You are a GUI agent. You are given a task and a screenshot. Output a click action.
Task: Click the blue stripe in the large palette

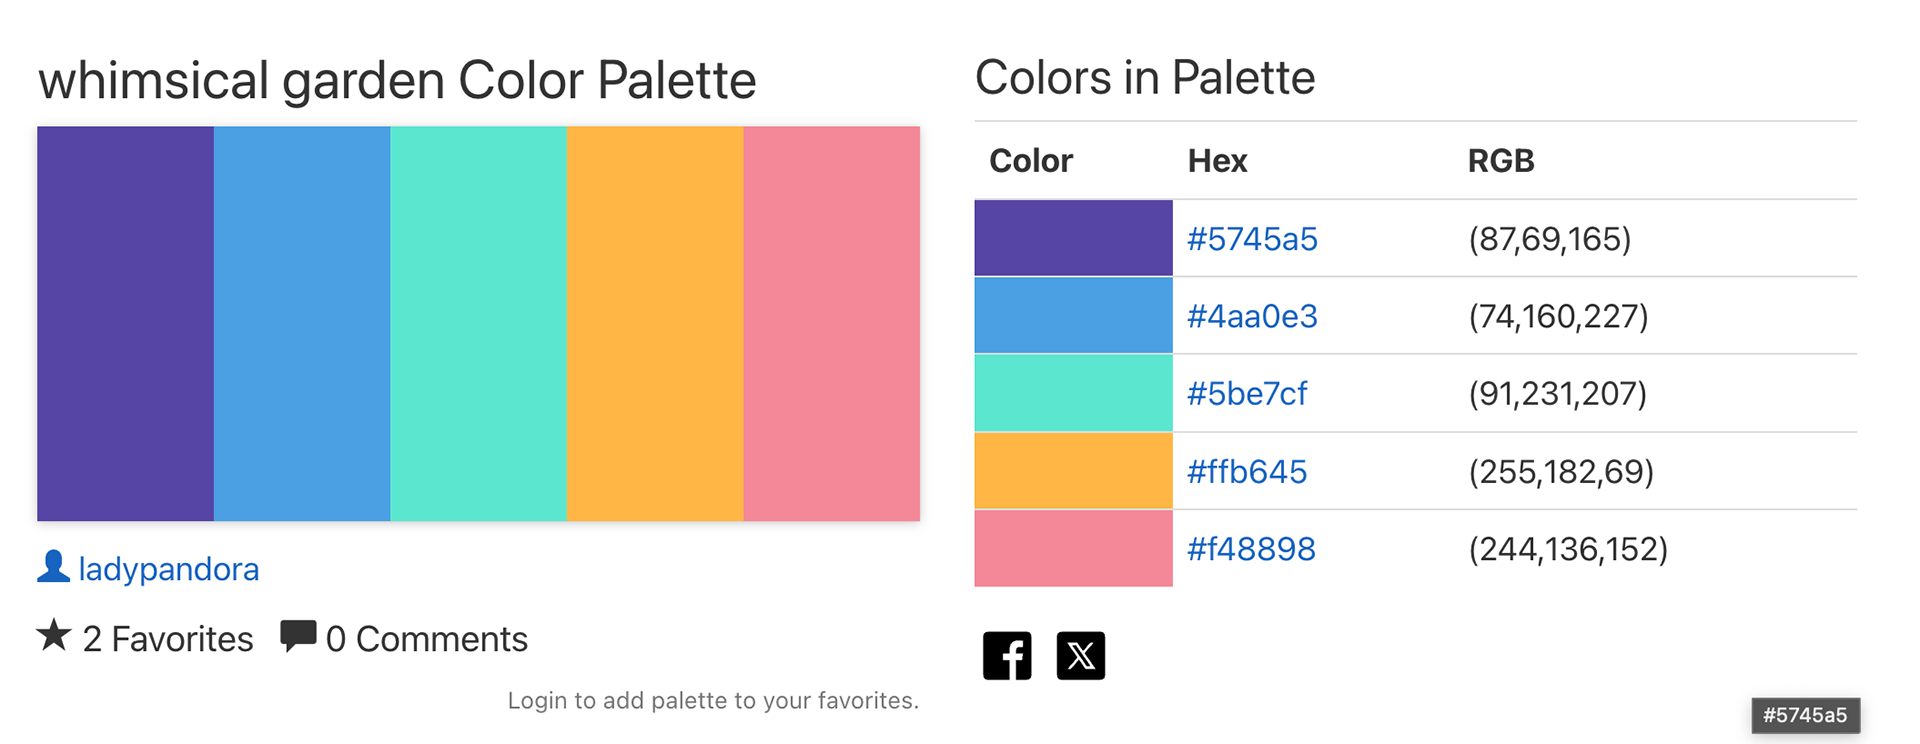pos(302,323)
